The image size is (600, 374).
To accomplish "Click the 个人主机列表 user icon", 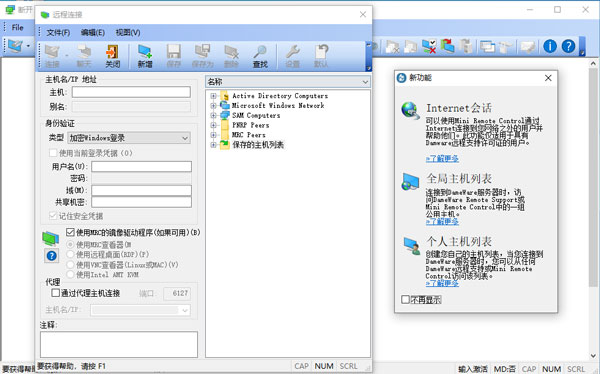I will (x=411, y=245).
